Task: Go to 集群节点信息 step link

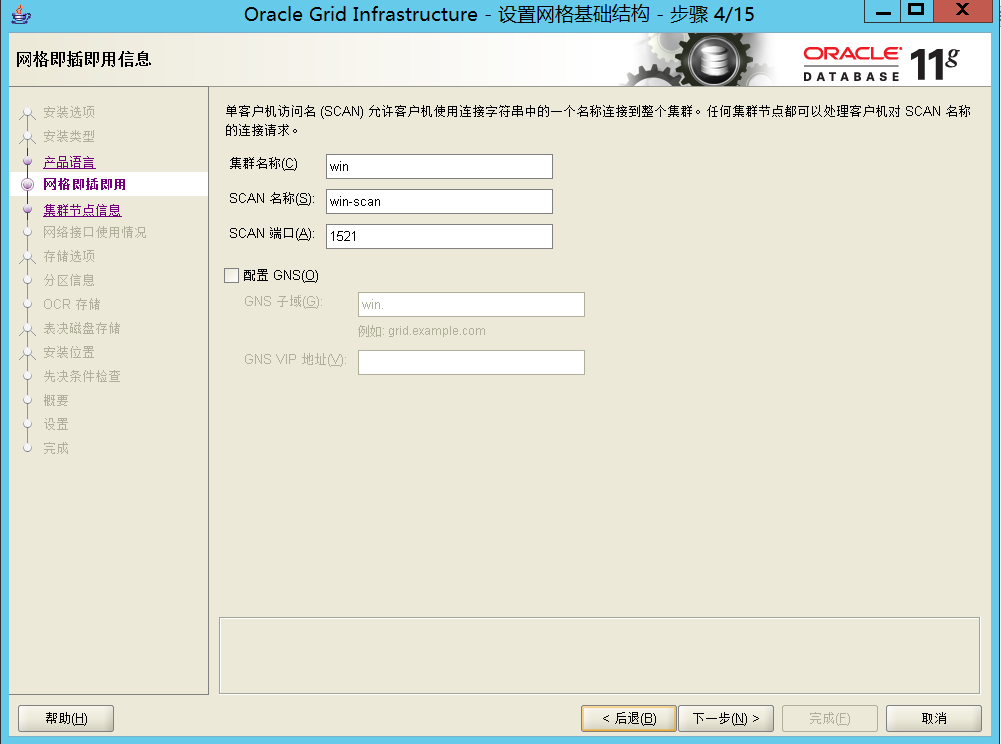Action: (x=82, y=210)
